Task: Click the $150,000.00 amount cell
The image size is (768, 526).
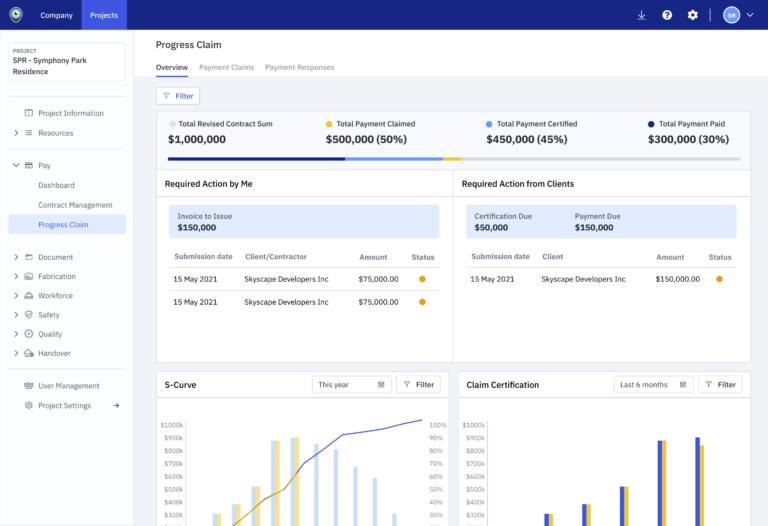Action: tap(677, 279)
